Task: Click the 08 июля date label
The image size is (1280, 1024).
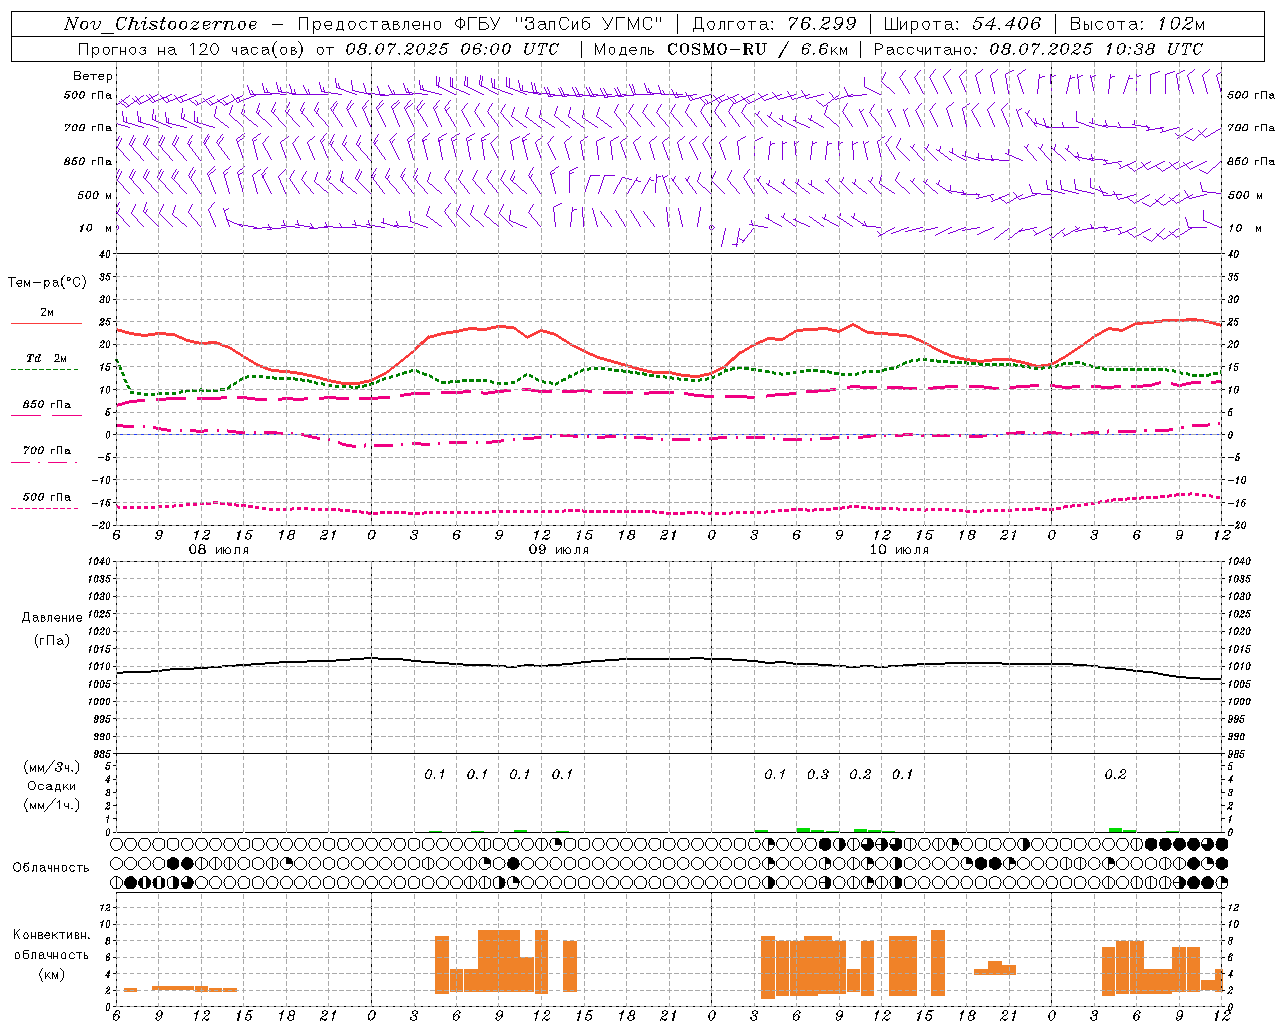Action: click(x=219, y=550)
